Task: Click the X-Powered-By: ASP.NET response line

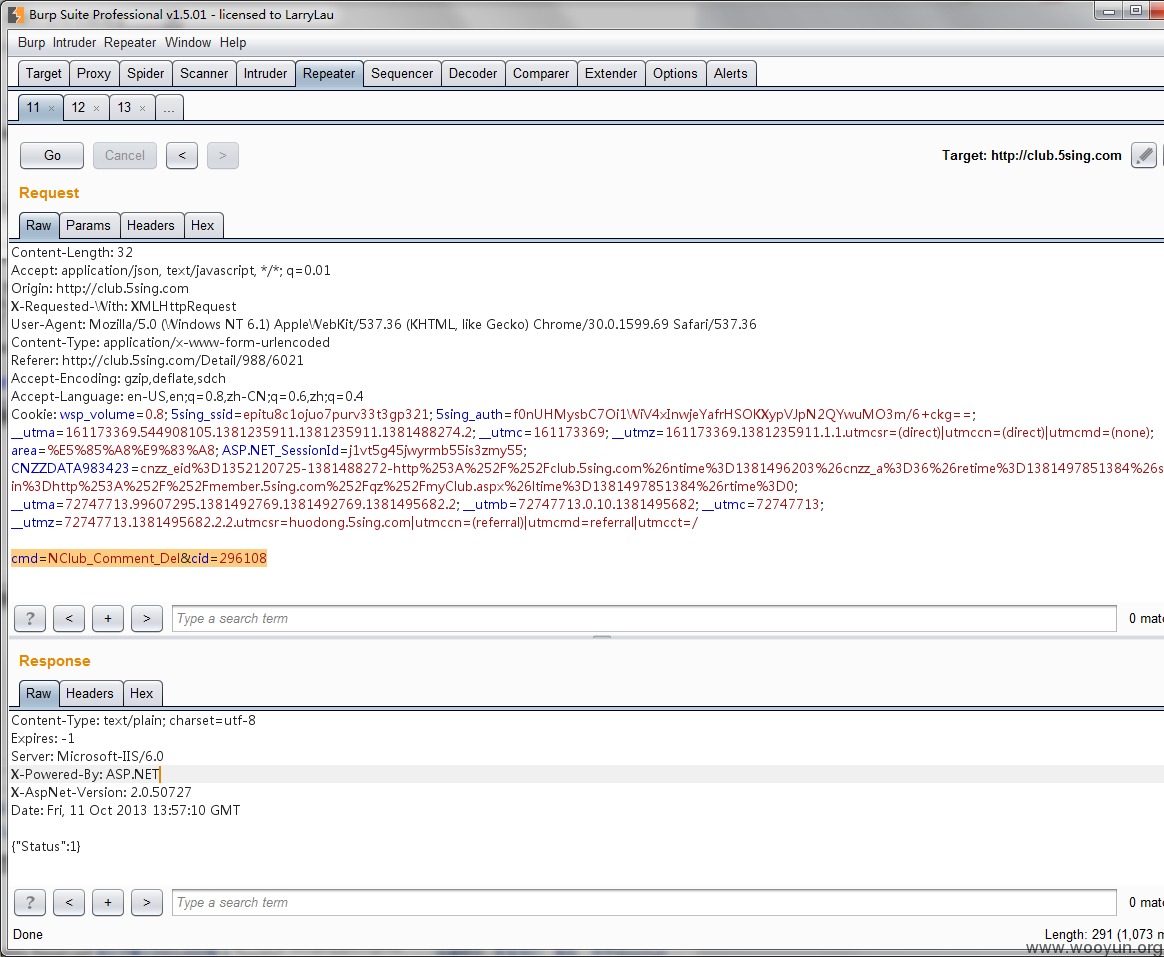Action: (85, 774)
